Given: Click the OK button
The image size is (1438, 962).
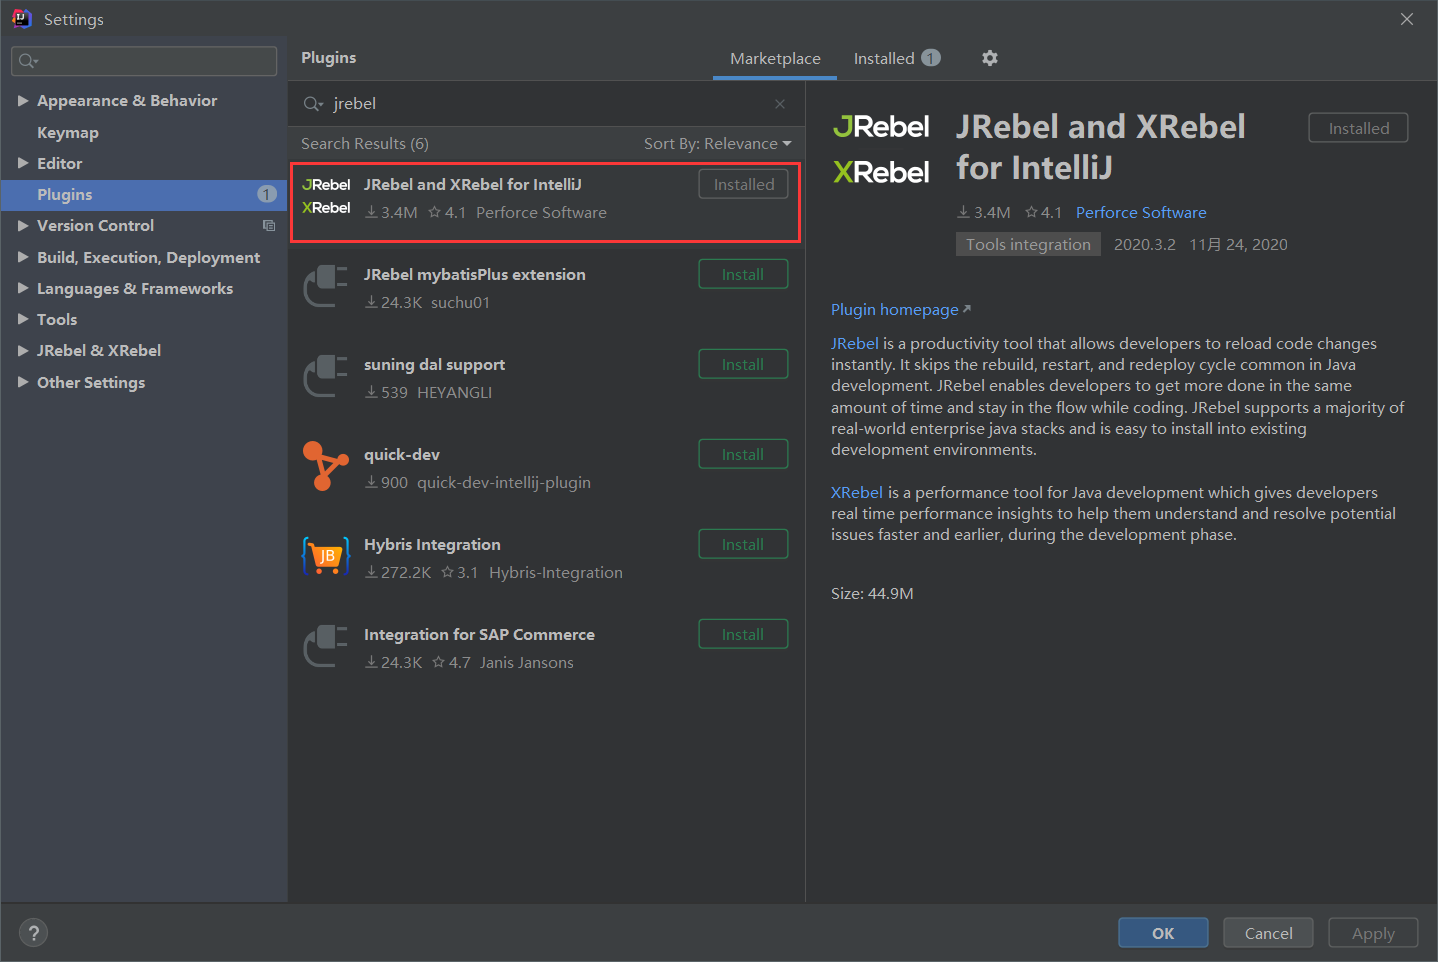Looking at the screenshot, I should (1163, 933).
